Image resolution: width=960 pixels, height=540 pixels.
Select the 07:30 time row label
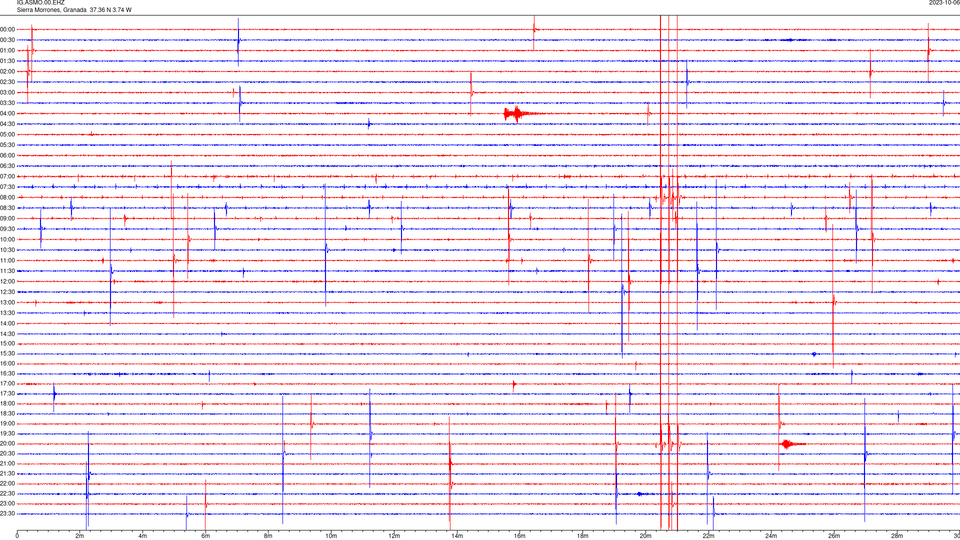click(x=7, y=187)
